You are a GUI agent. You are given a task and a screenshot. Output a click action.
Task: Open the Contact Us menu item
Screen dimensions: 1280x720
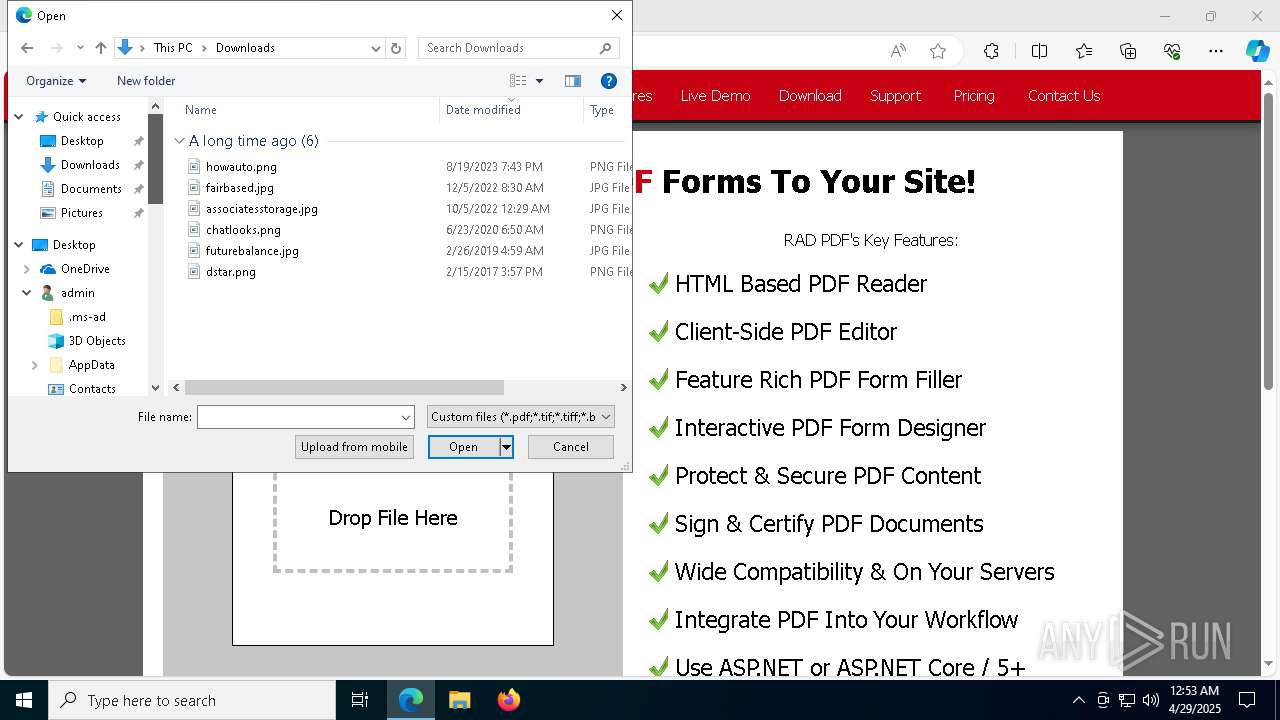click(x=1064, y=96)
